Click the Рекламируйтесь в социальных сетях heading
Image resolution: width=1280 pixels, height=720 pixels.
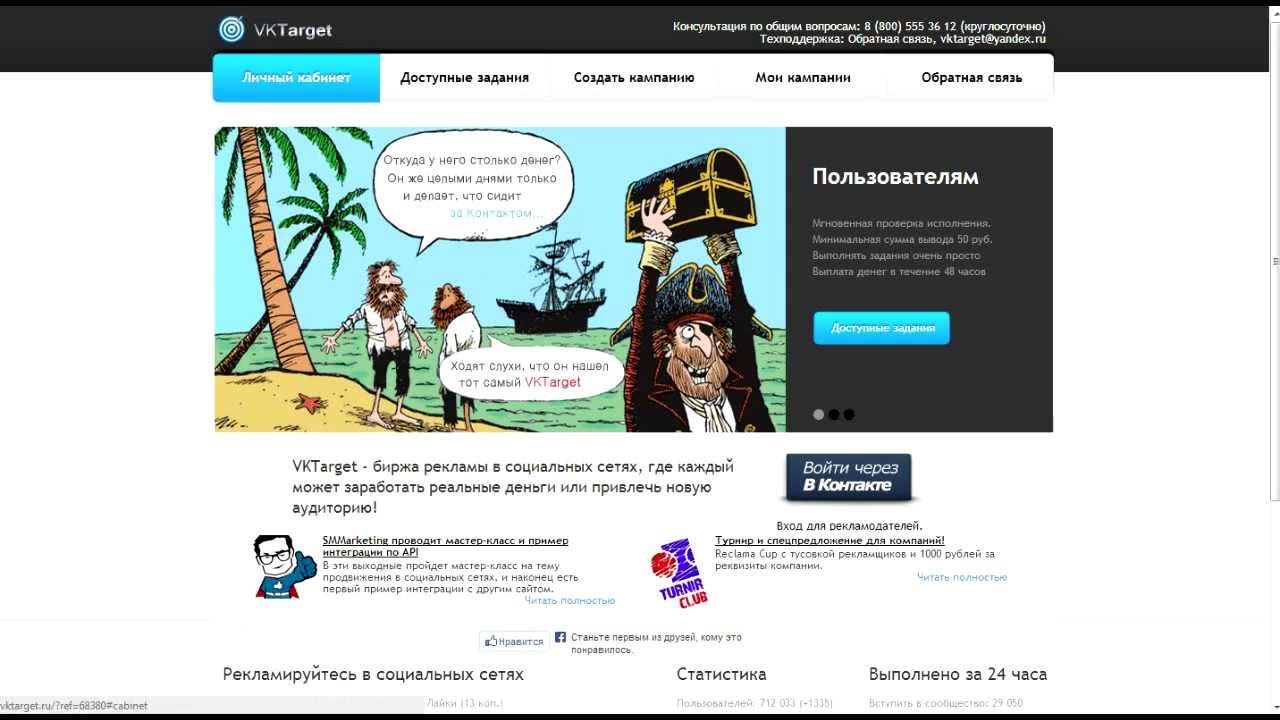pos(373,675)
